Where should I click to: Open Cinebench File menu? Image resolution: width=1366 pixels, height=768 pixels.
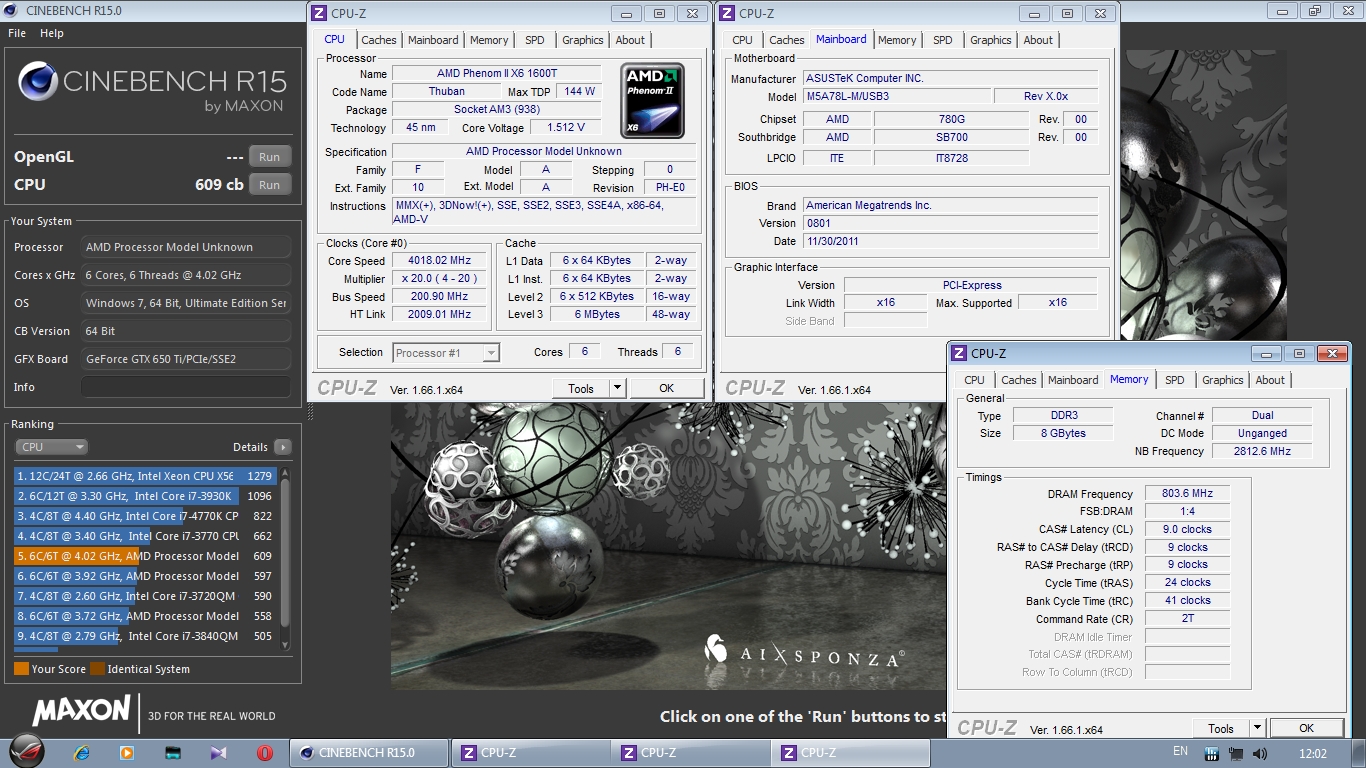click(17, 33)
